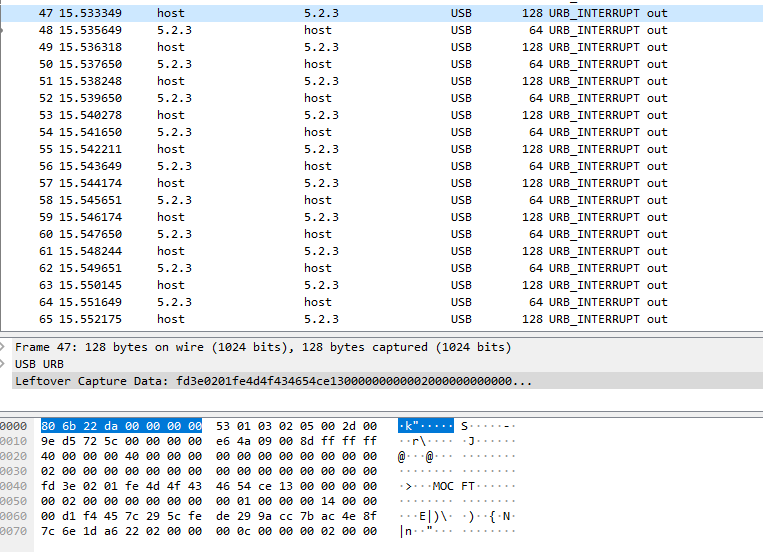Viewport: 763px width, 552px height.
Task: Select packet 61 at 15.548244
Action: pos(382,252)
